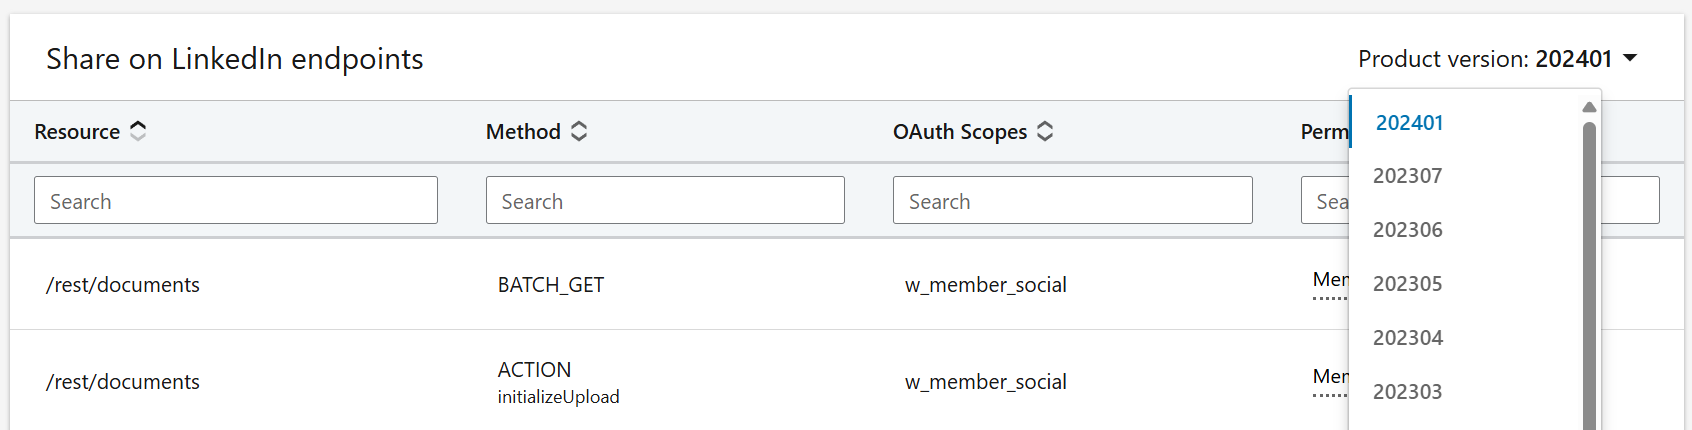Toggle sorting on OAuth Scopes column
This screenshot has height=430, width=1692.
coord(1045,131)
